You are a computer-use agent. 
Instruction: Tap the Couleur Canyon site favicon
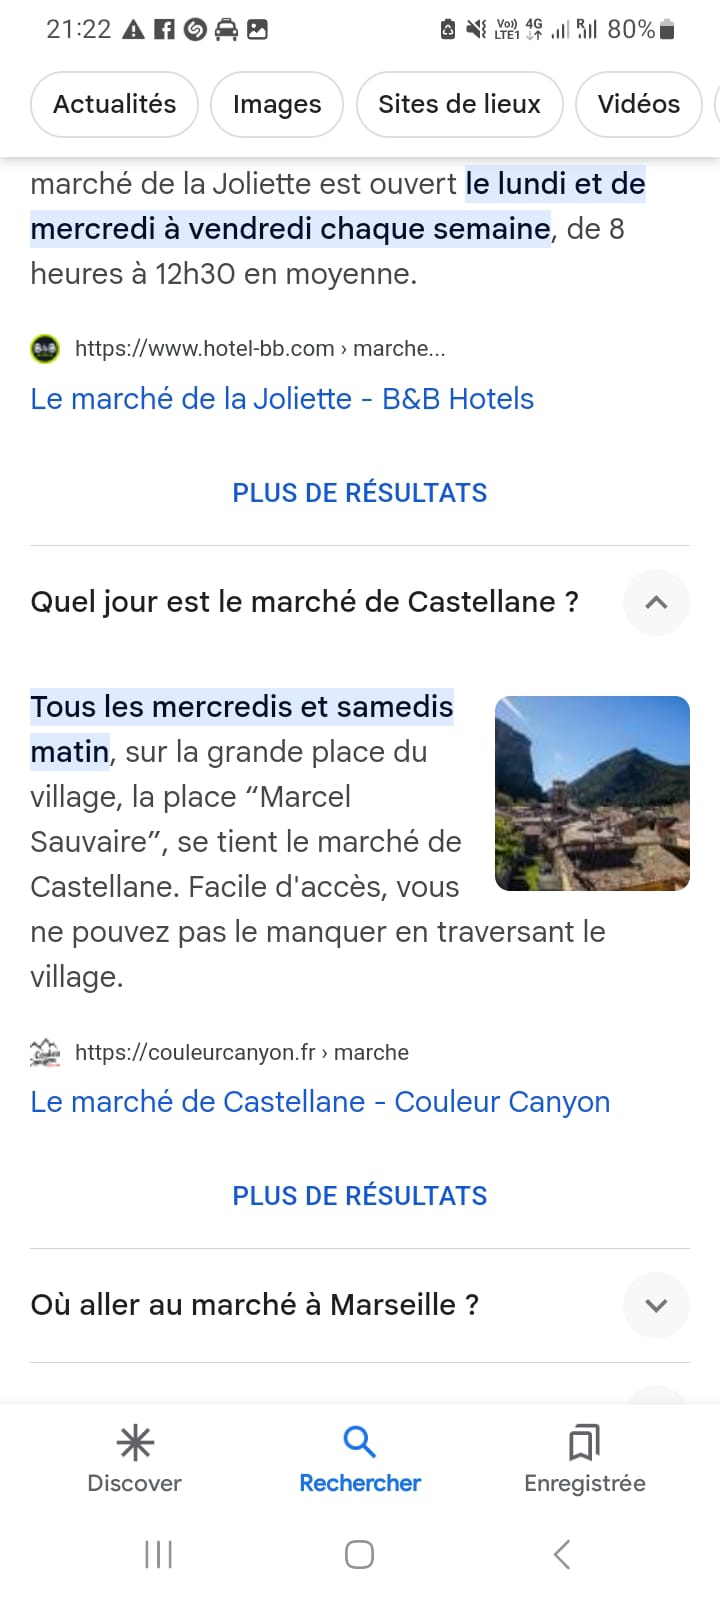[x=45, y=1053]
